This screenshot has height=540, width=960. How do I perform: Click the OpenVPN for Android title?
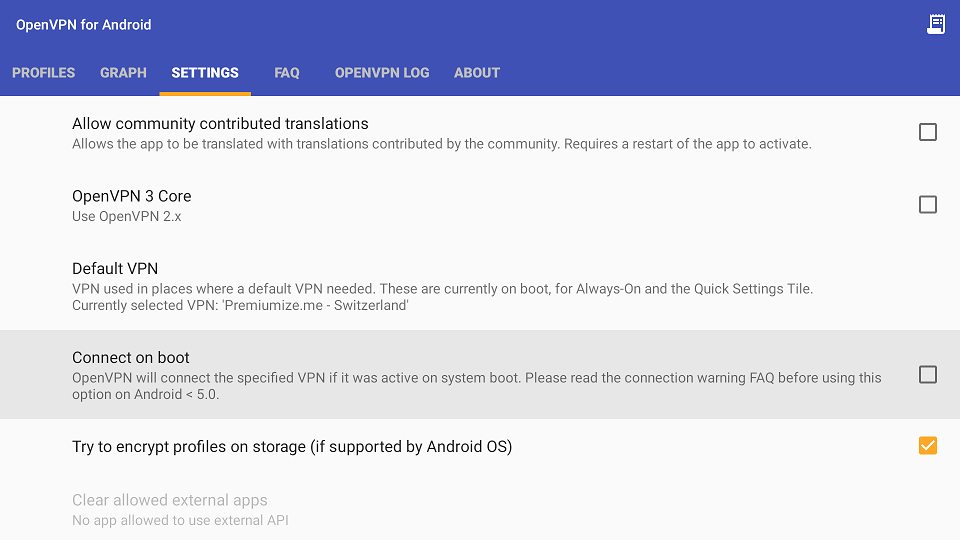83,25
